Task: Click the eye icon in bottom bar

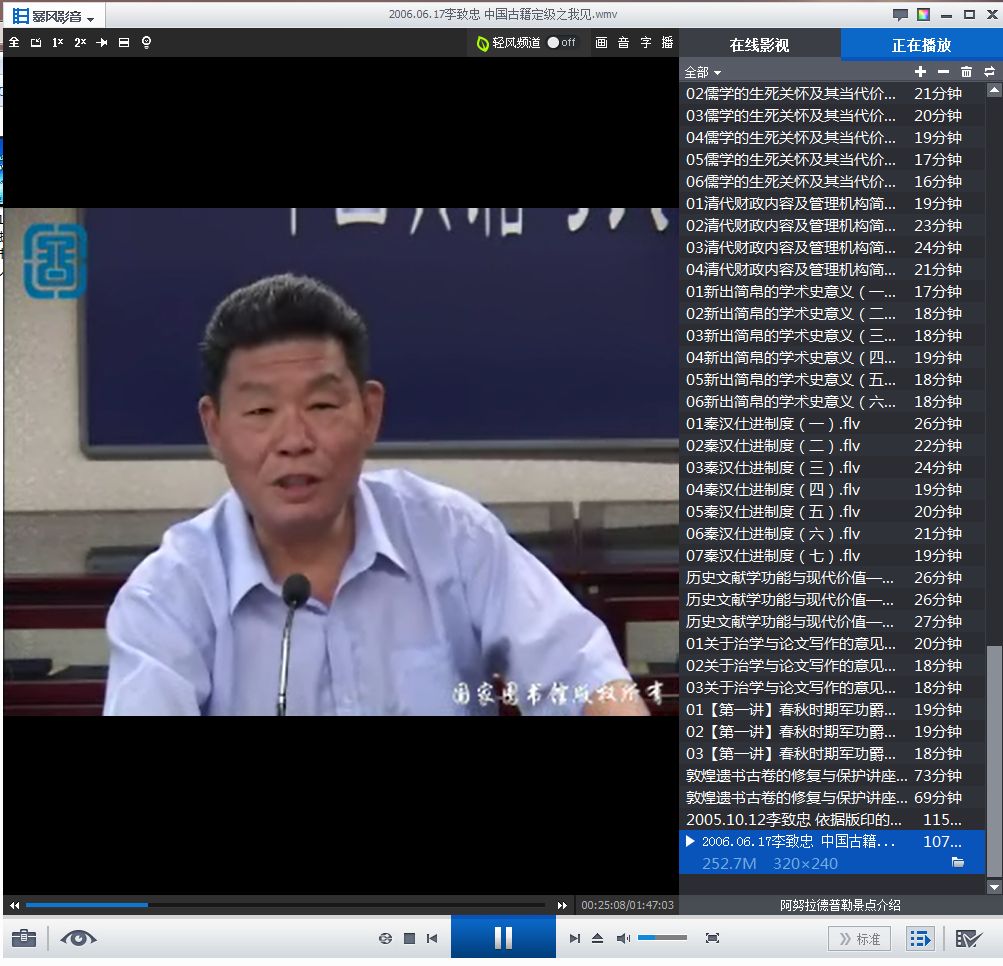Action: pos(79,938)
